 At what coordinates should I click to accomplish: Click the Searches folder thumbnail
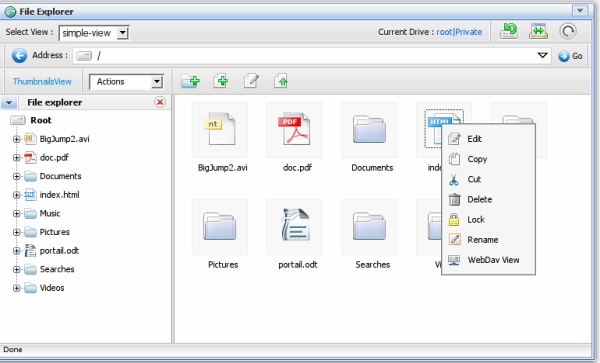tap(369, 227)
